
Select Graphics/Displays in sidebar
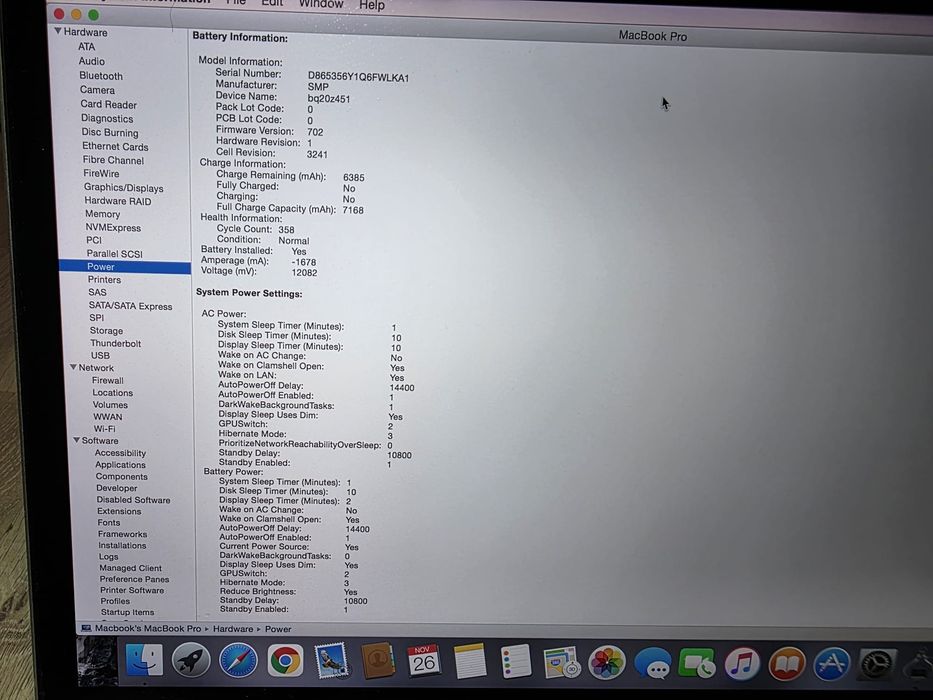[124, 188]
